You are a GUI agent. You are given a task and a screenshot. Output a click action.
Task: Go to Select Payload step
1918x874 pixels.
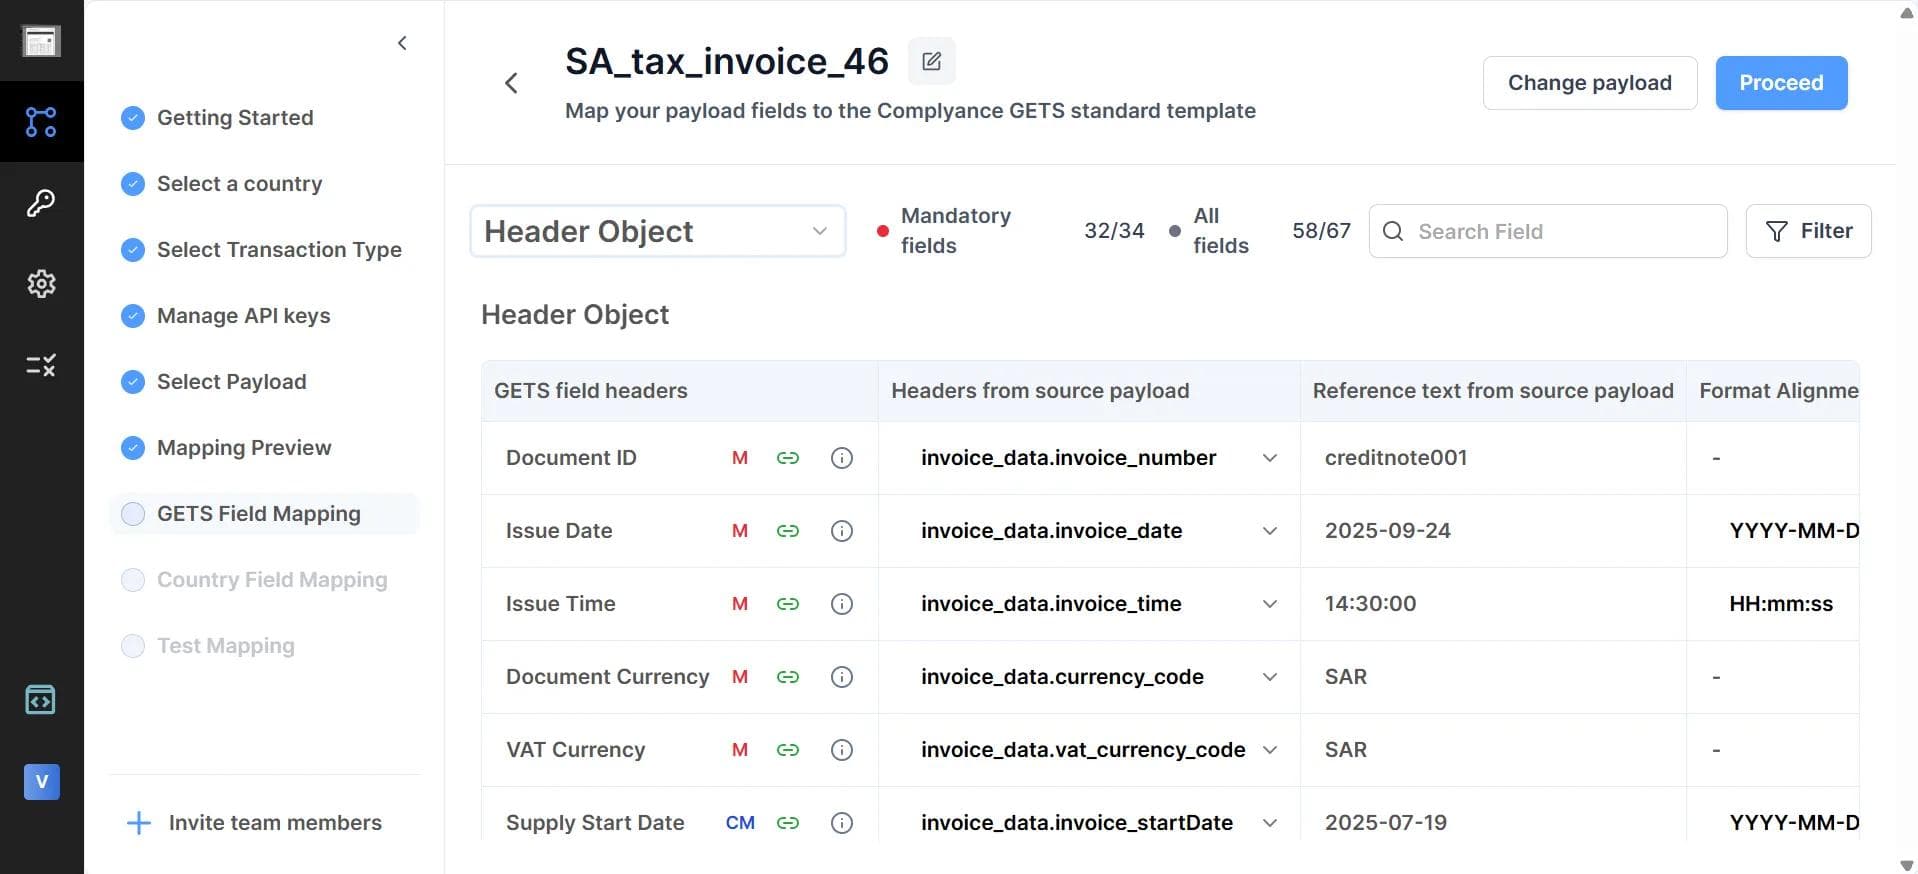pos(231,382)
